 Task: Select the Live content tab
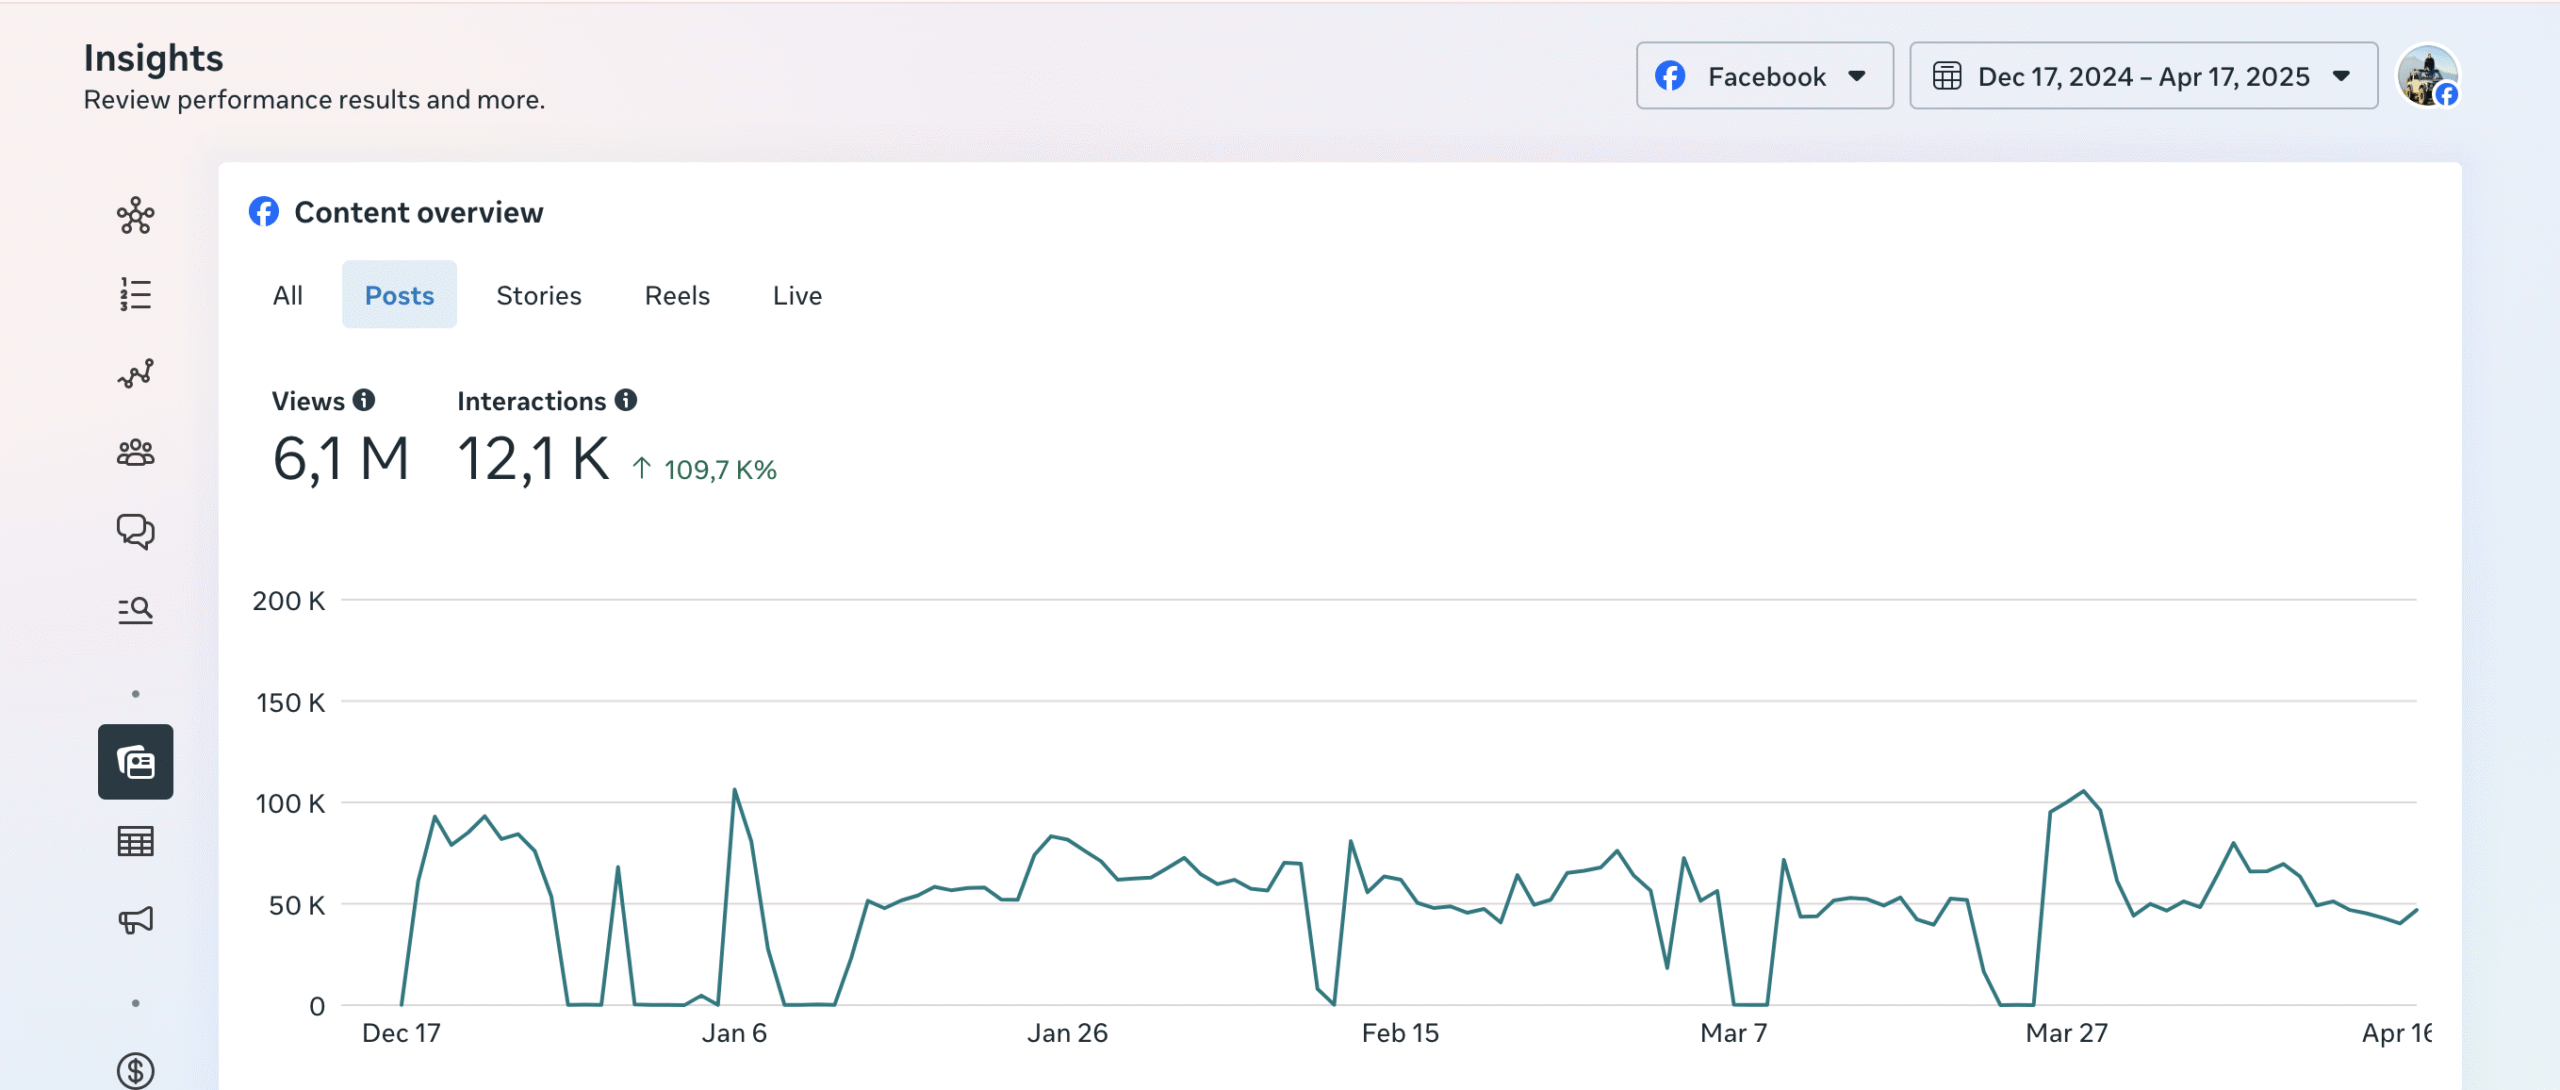[x=797, y=295]
